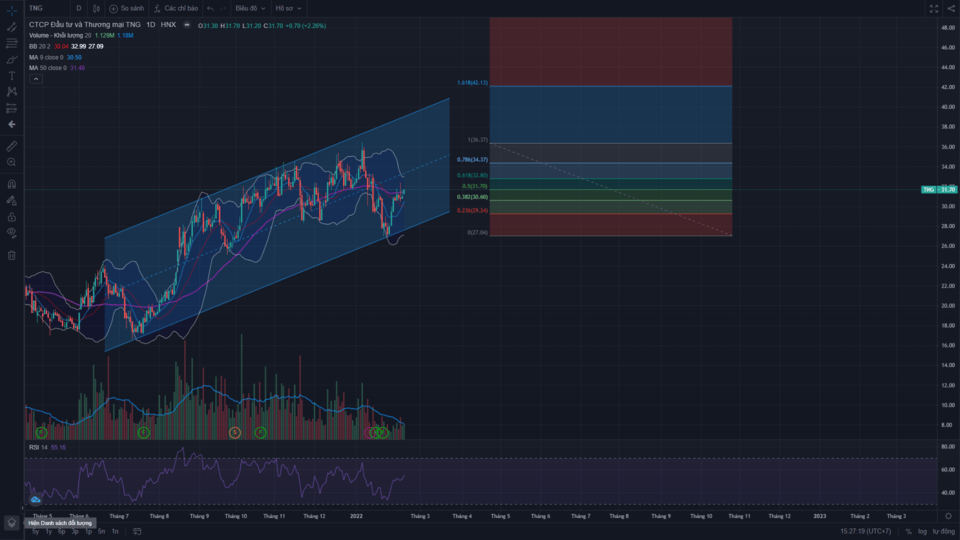
Task: Open the Hồ sơ dropdown menu
Action: [x=287, y=8]
